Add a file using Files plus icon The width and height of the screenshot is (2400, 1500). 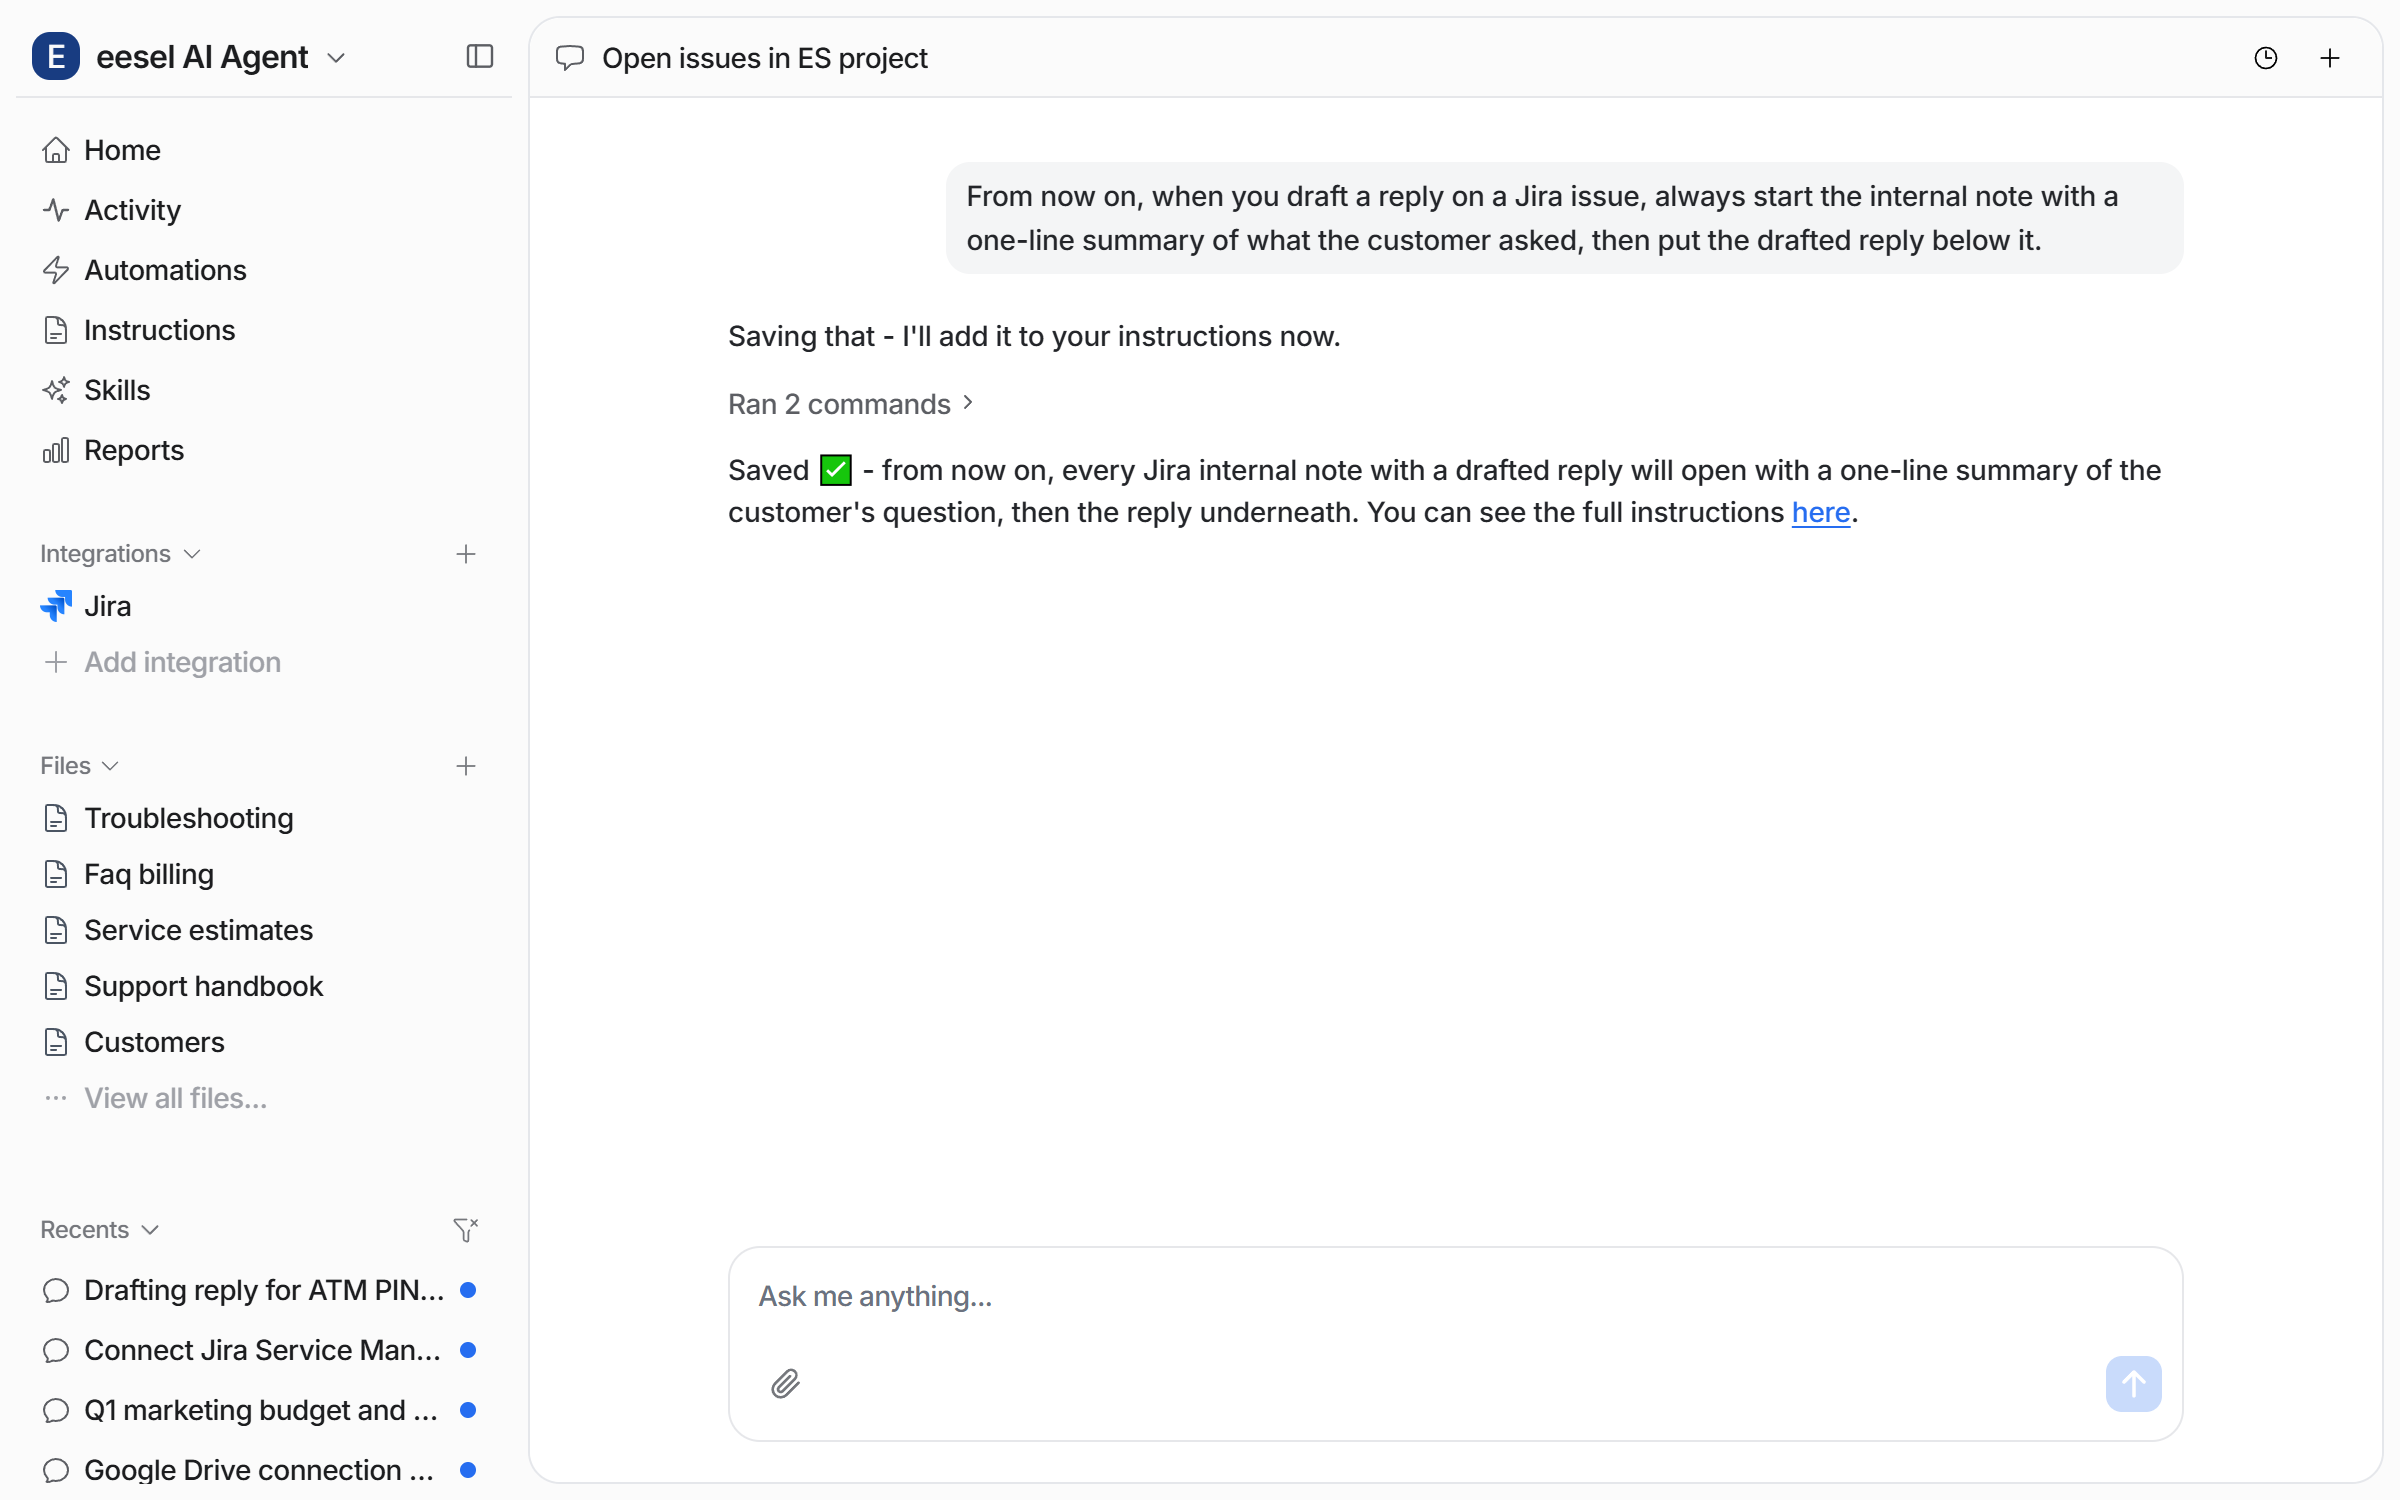(x=466, y=766)
